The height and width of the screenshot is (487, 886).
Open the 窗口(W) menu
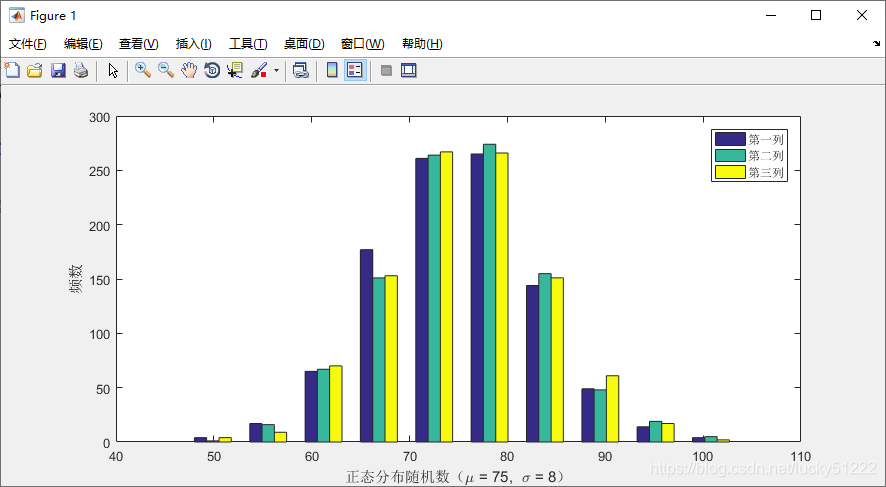point(363,44)
